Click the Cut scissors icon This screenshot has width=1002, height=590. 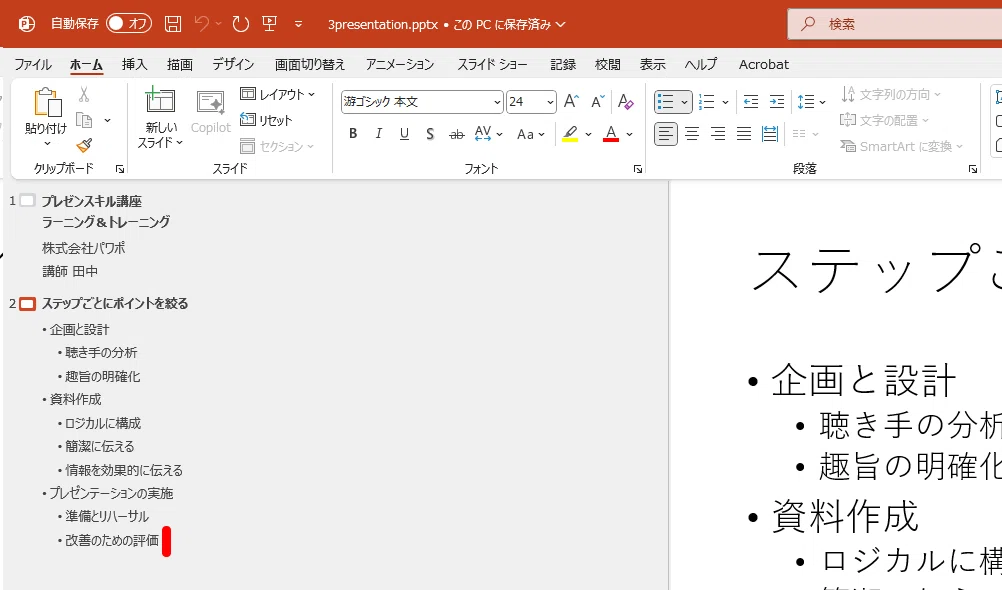[84, 95]
